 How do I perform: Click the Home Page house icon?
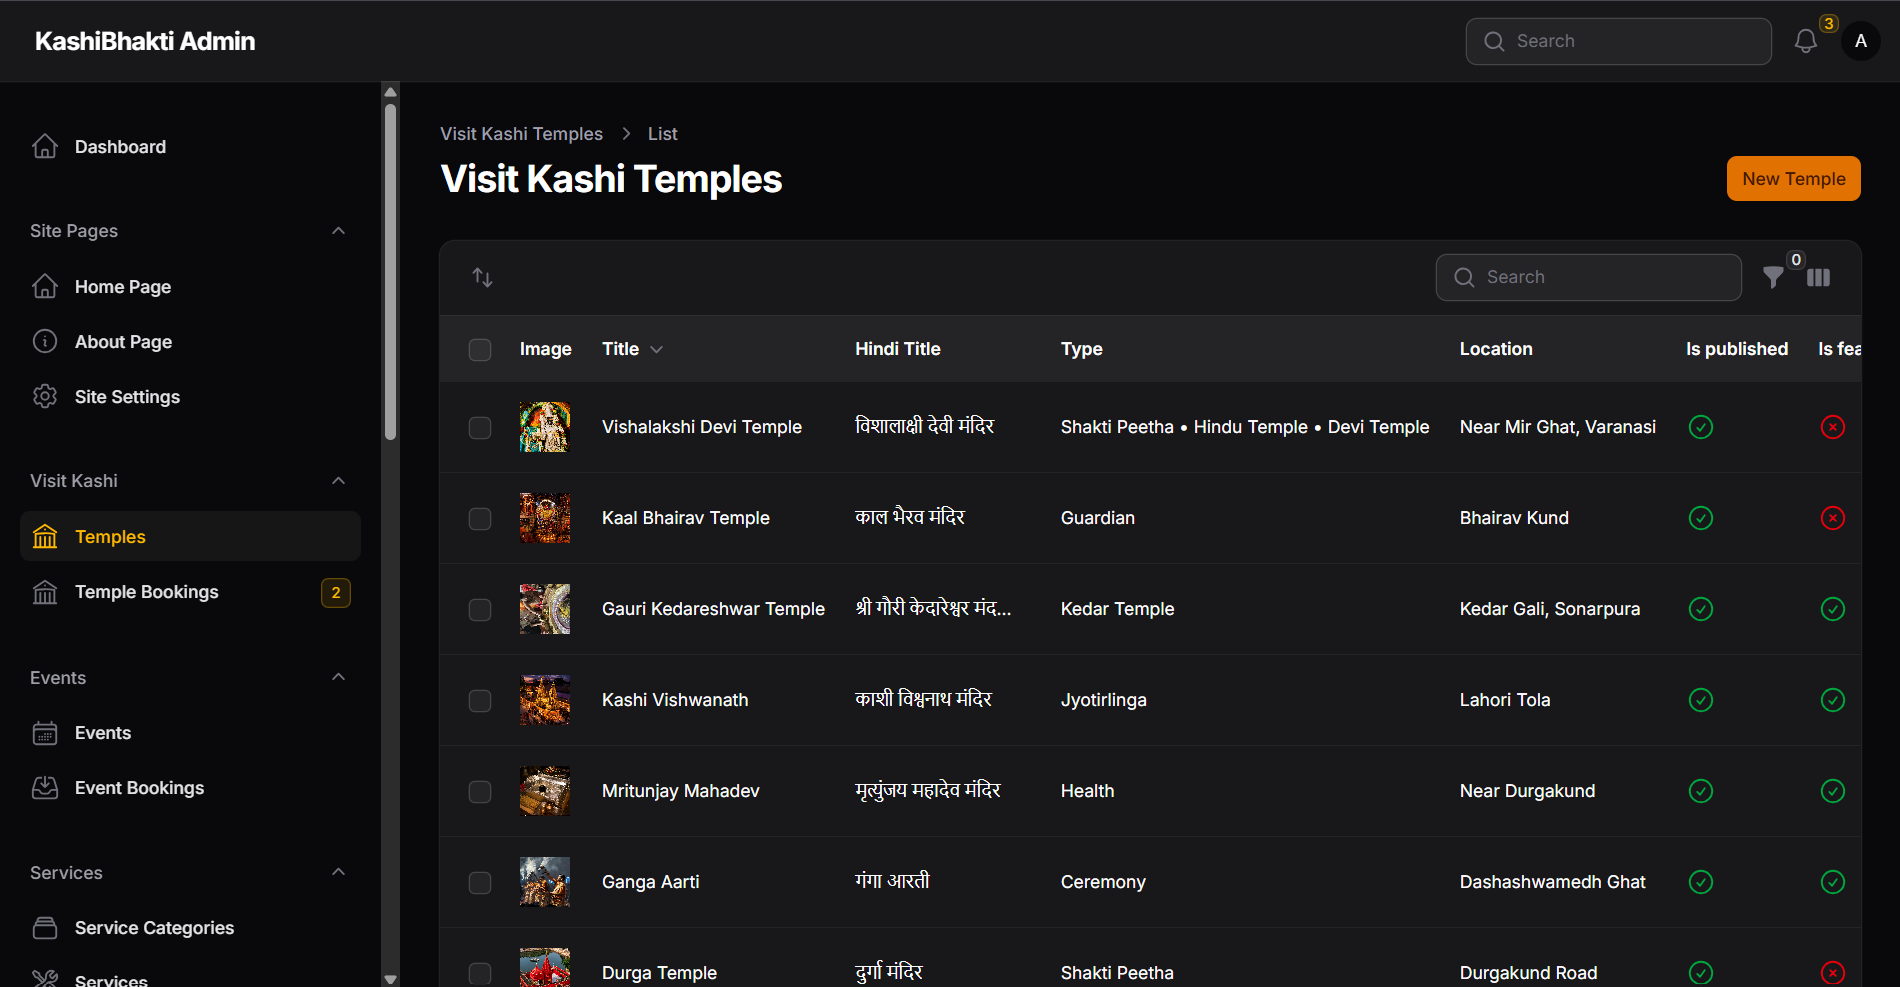click(x=45, y=286)
